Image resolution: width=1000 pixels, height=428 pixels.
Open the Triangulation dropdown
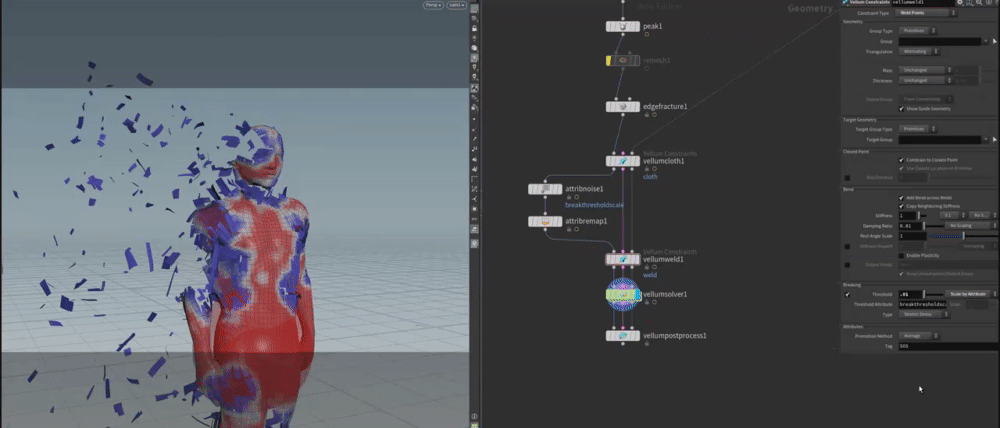[x=919, y=51]
